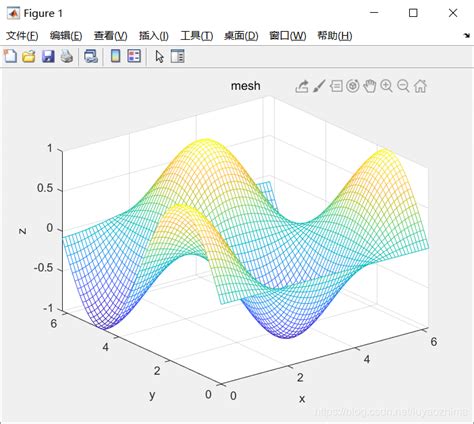Image resolution: width=474 pixels, height=424 pixels.
Task: Click the z axis label
Action: click(x=23, y=231)
